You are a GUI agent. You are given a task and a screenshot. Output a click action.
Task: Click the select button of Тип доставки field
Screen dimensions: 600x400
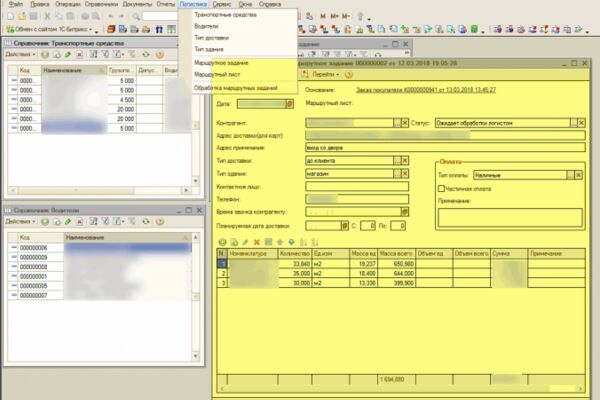[x=398, y=161]
